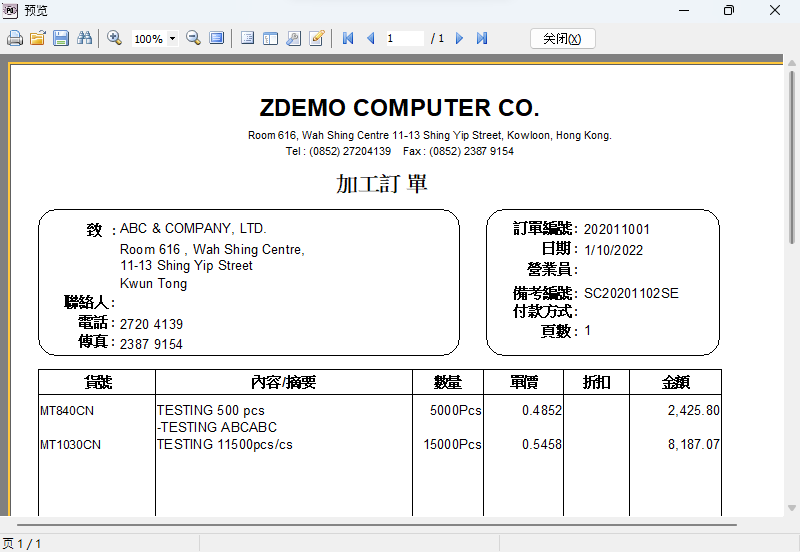Click the 加工訂單 document title
800x552 pixels.
(x=382, y=184)
